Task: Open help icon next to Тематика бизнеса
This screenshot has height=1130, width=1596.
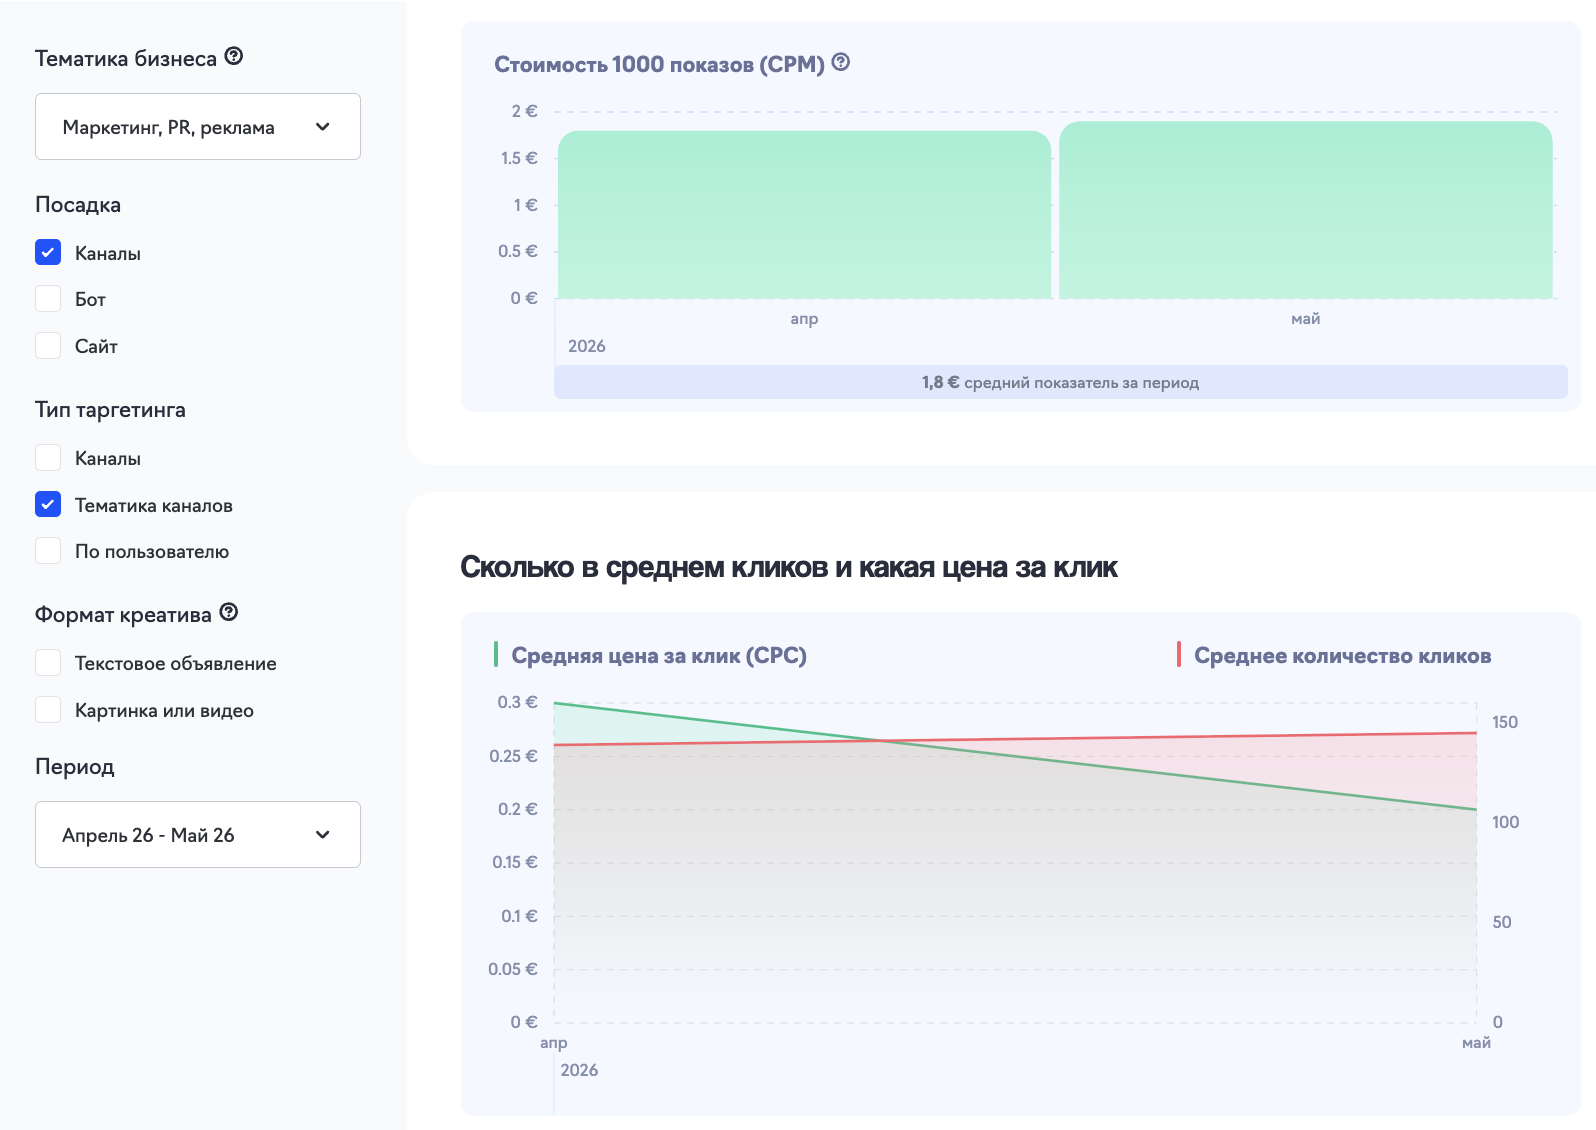Action: (x=233, y=56)
